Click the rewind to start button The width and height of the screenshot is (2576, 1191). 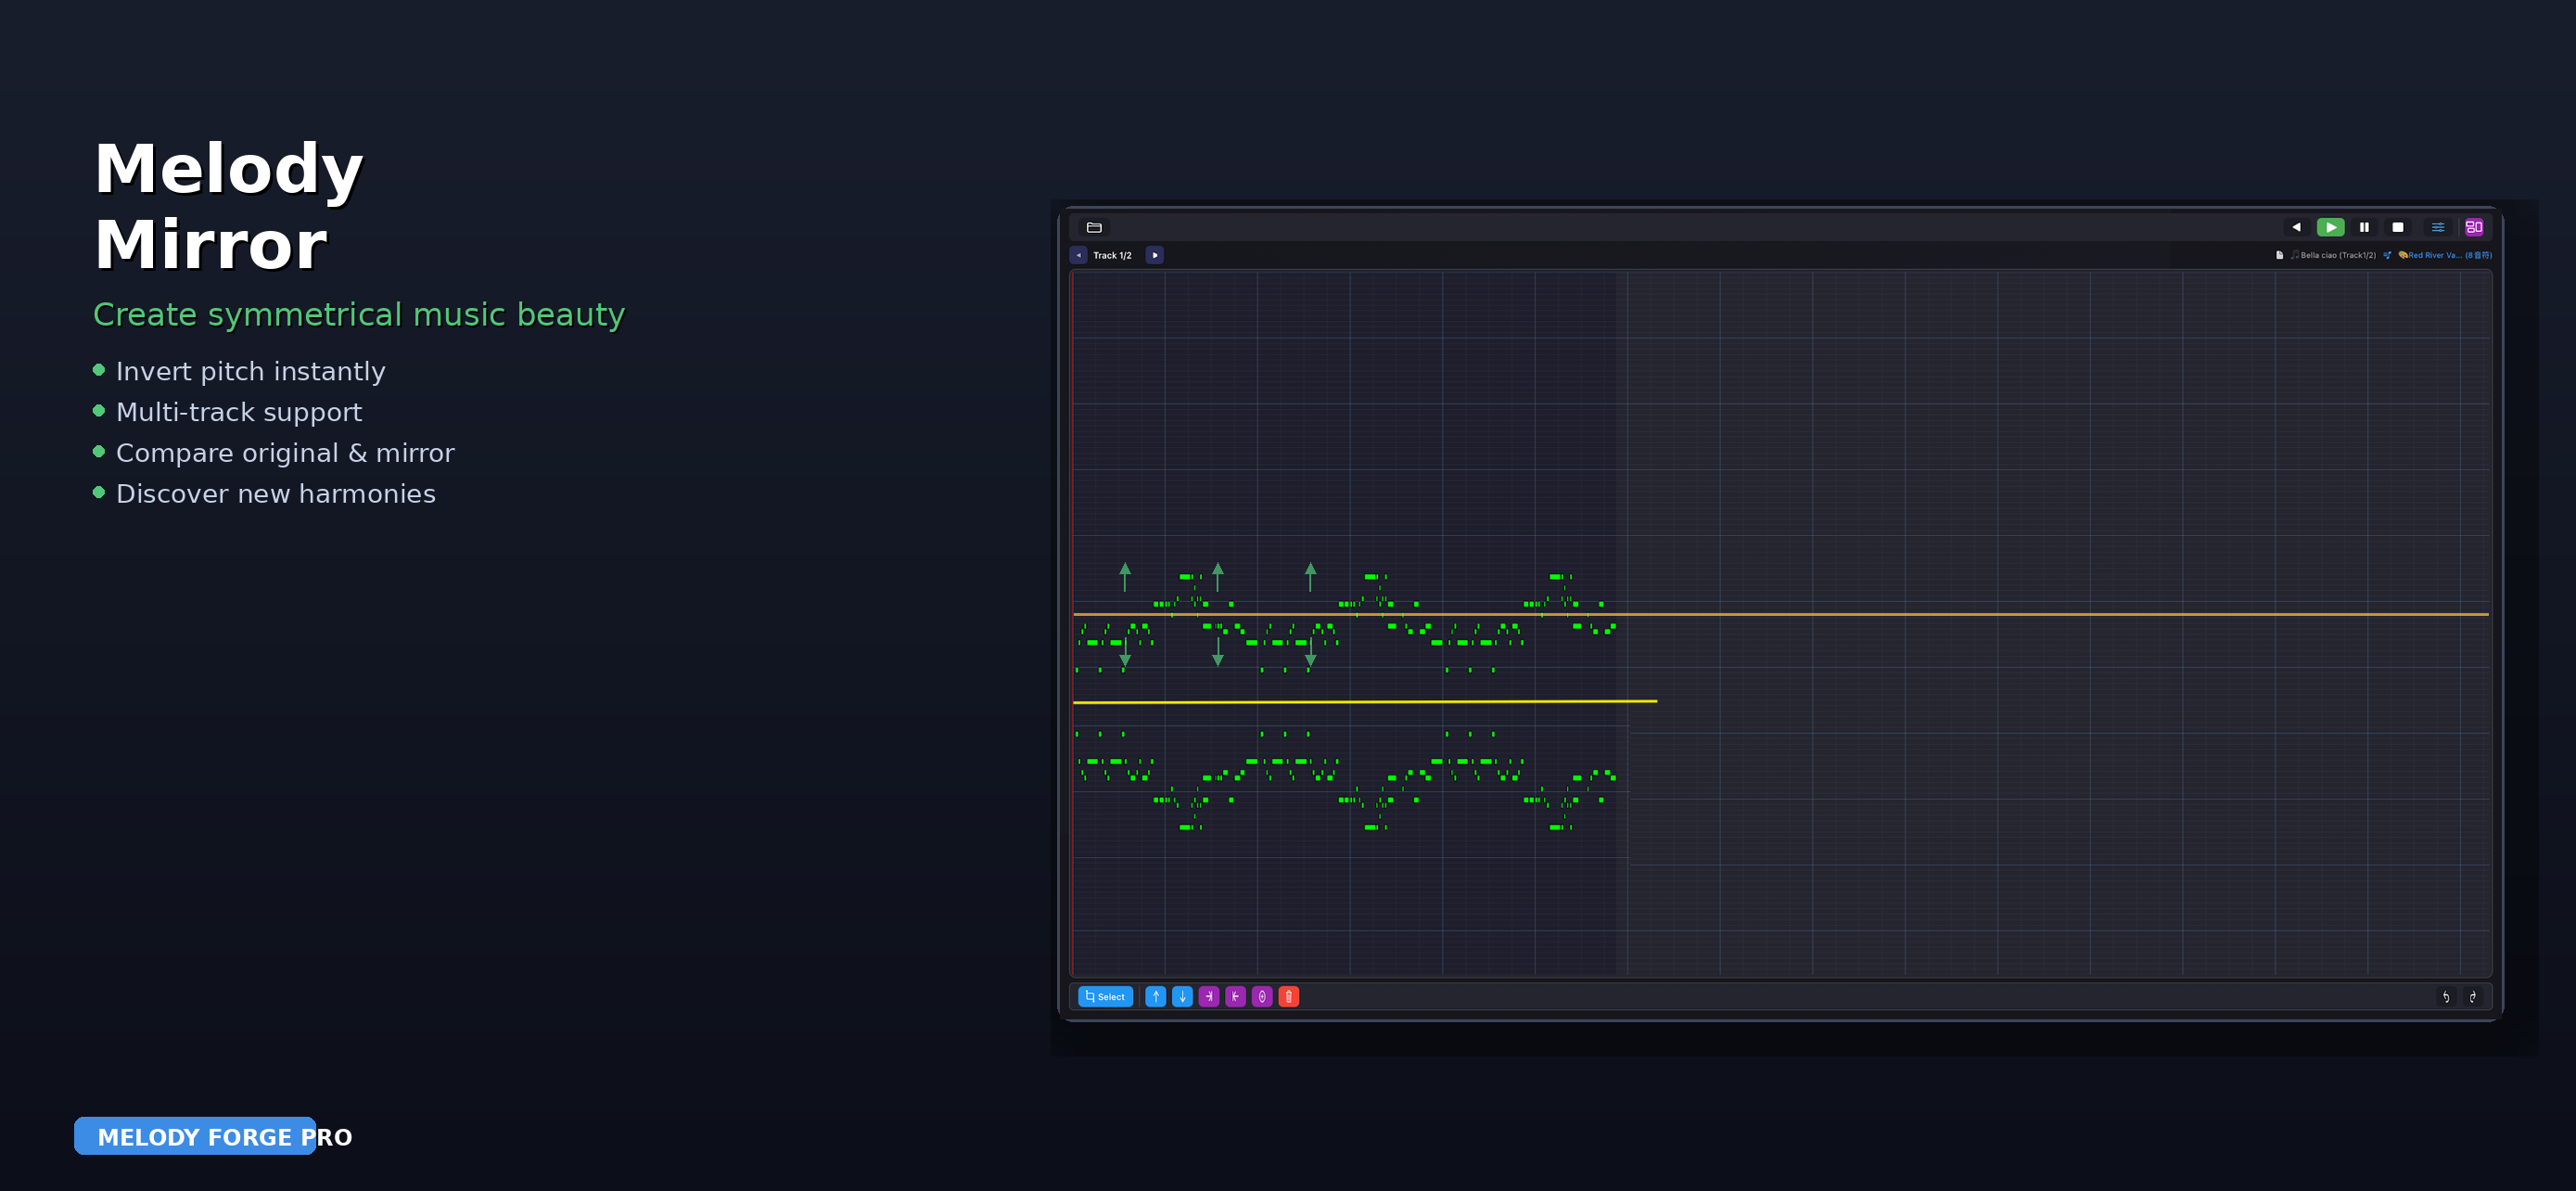[x=2296, y=227]
